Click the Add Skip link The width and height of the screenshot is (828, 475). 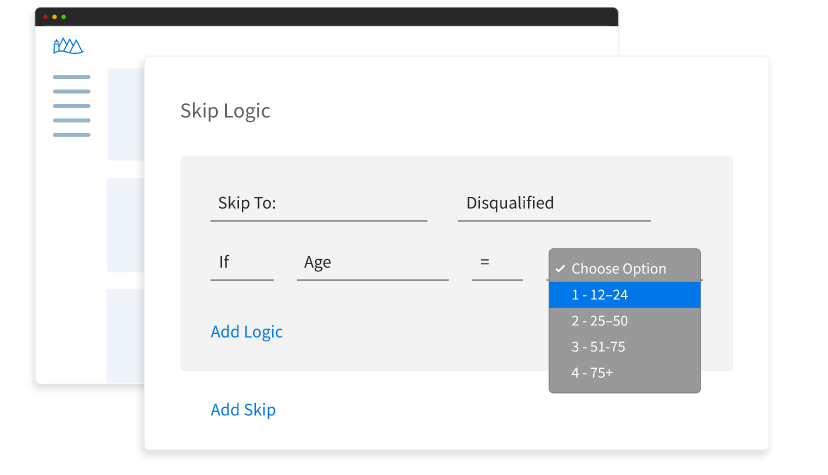point(243,410)
